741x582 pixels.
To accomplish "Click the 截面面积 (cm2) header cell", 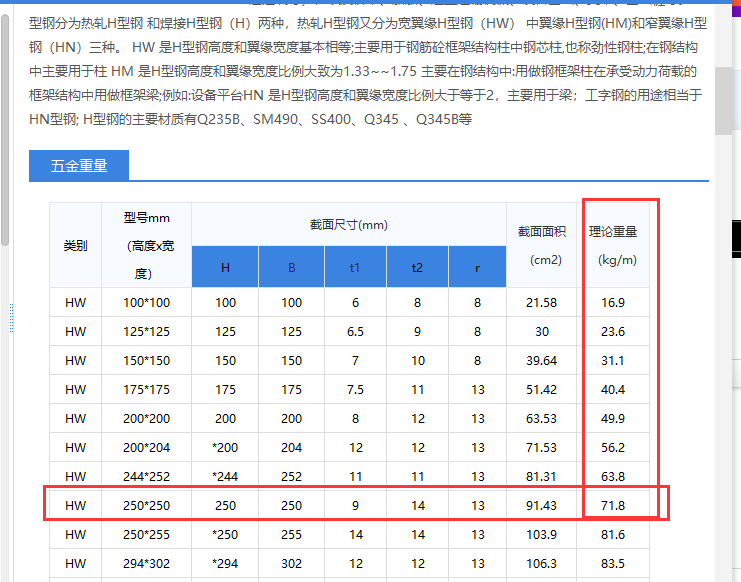I will pyautogui.click(x=542, y=245).
